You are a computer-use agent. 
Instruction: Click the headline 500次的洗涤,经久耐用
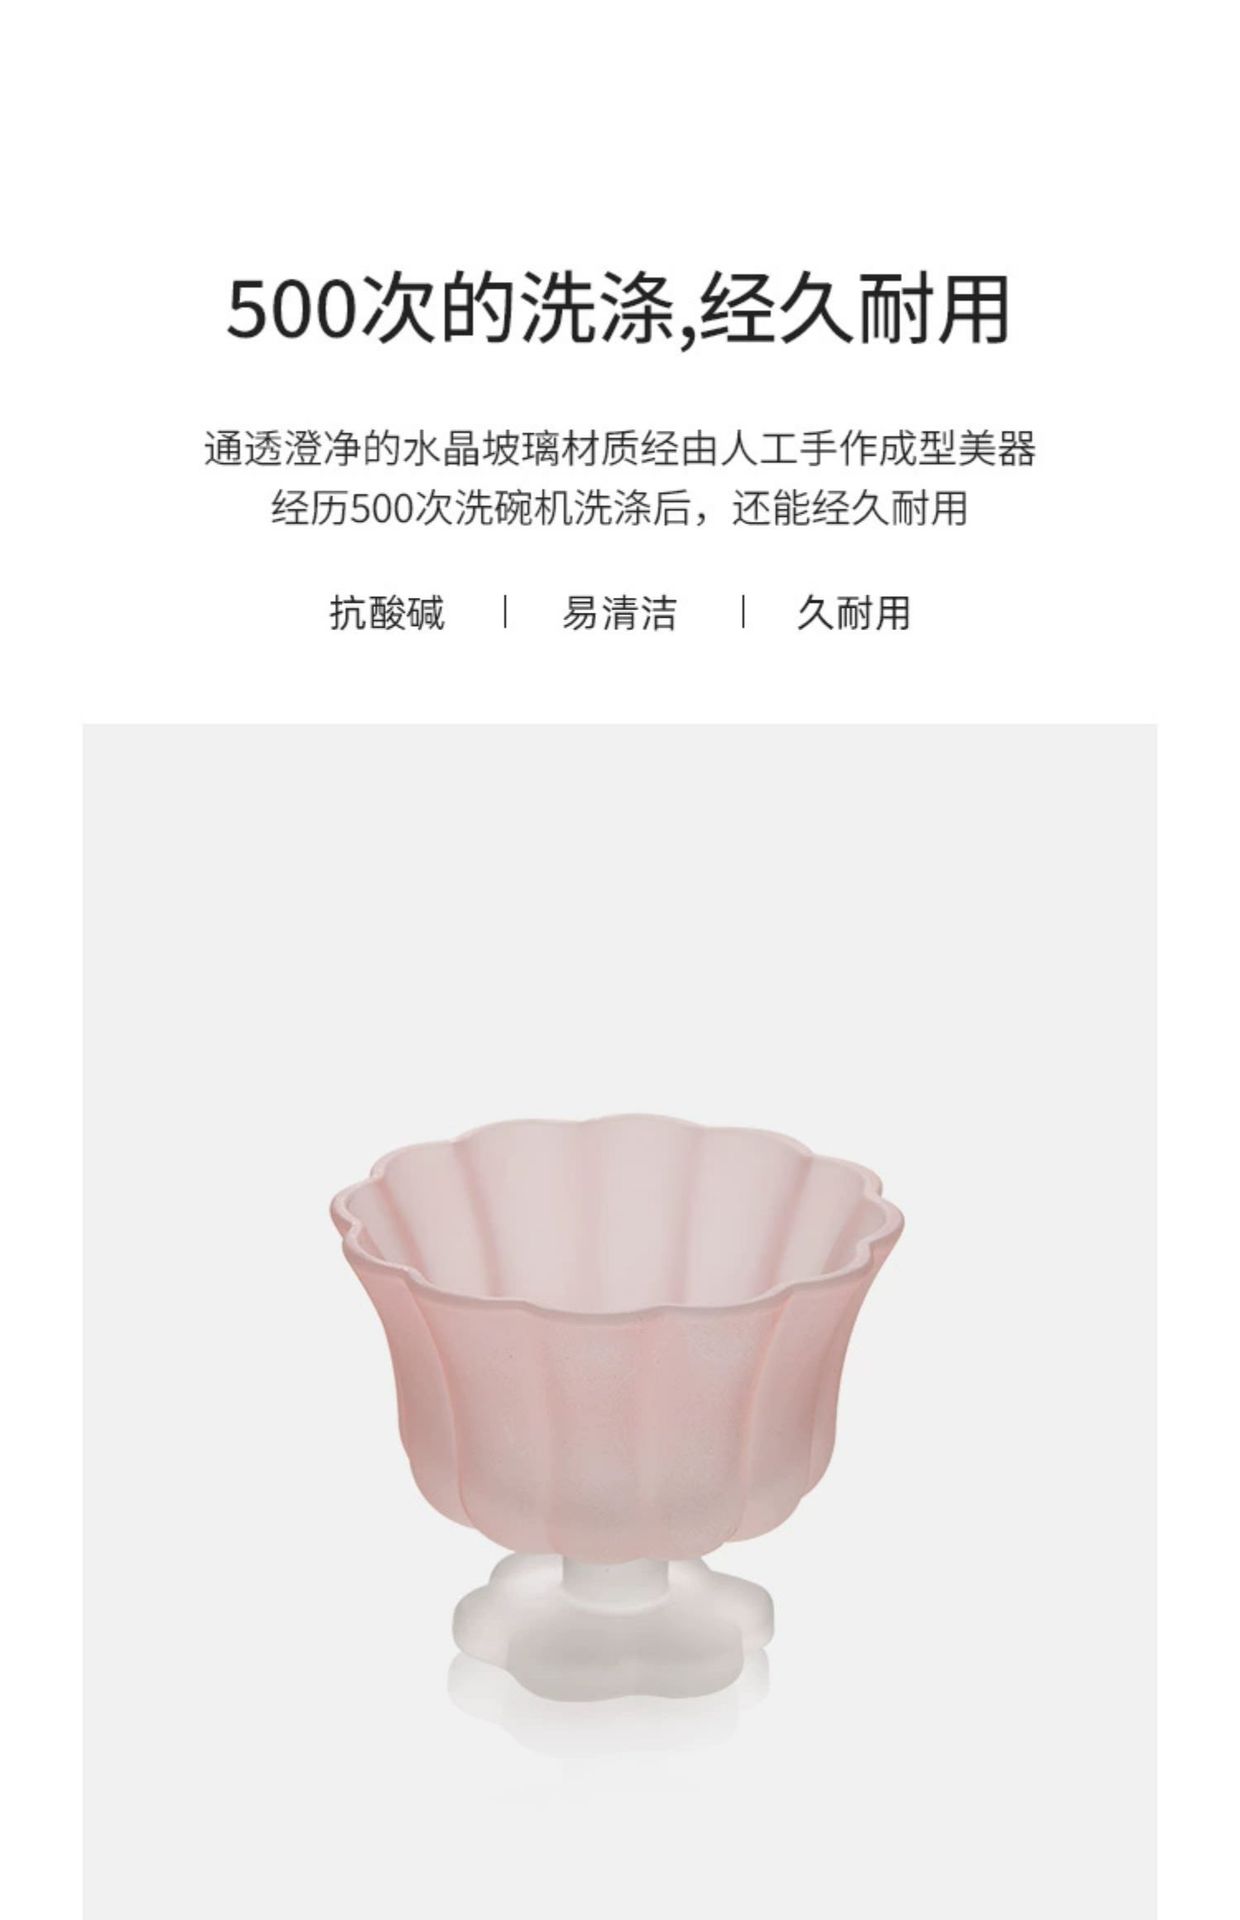pos(618,311)
